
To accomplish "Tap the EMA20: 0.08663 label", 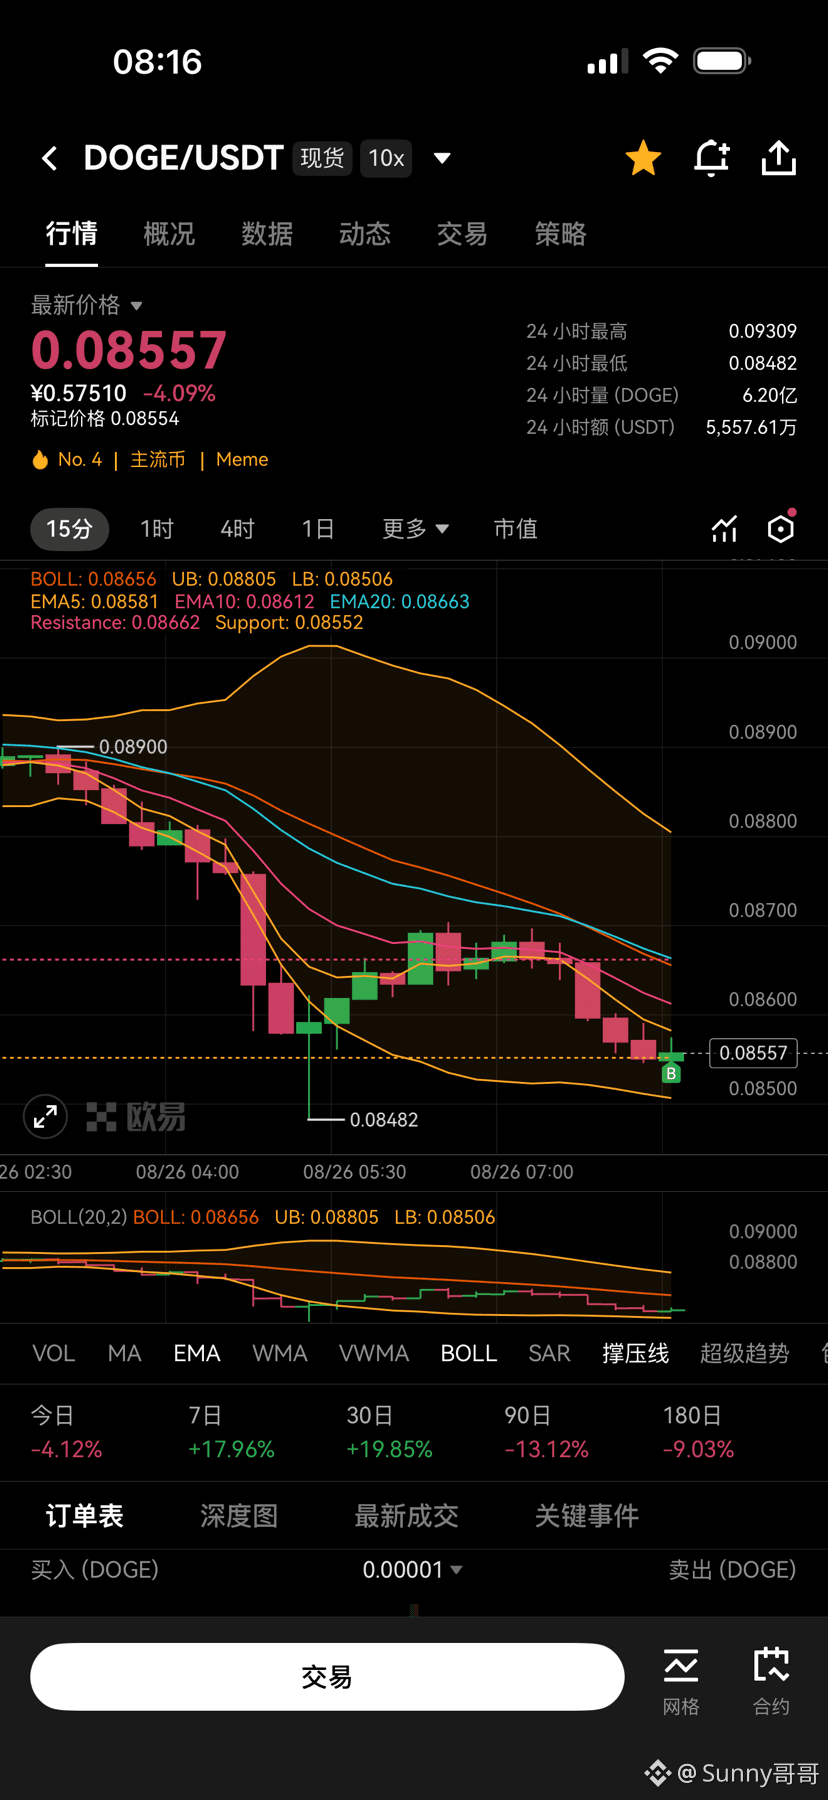I will pos(399,602).
